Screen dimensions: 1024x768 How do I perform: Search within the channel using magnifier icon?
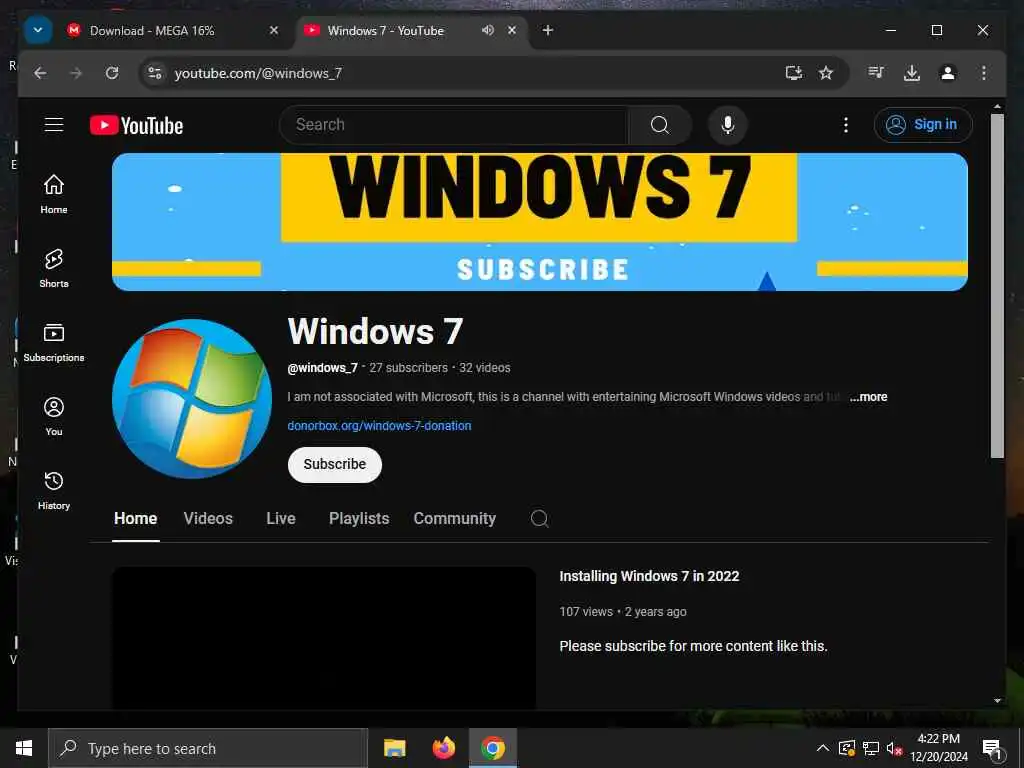(539, 519)
